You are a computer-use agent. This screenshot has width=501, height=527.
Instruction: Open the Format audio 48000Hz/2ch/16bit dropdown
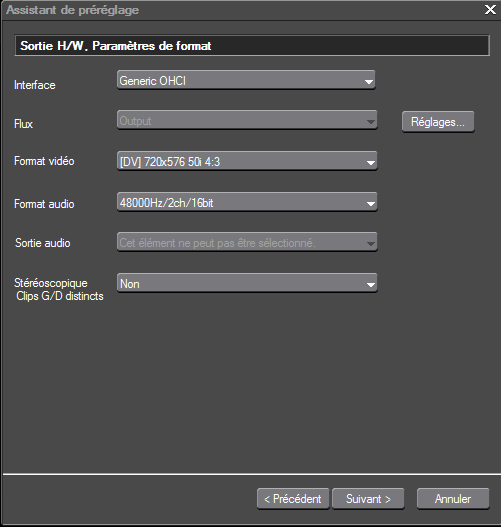(247, 202)
